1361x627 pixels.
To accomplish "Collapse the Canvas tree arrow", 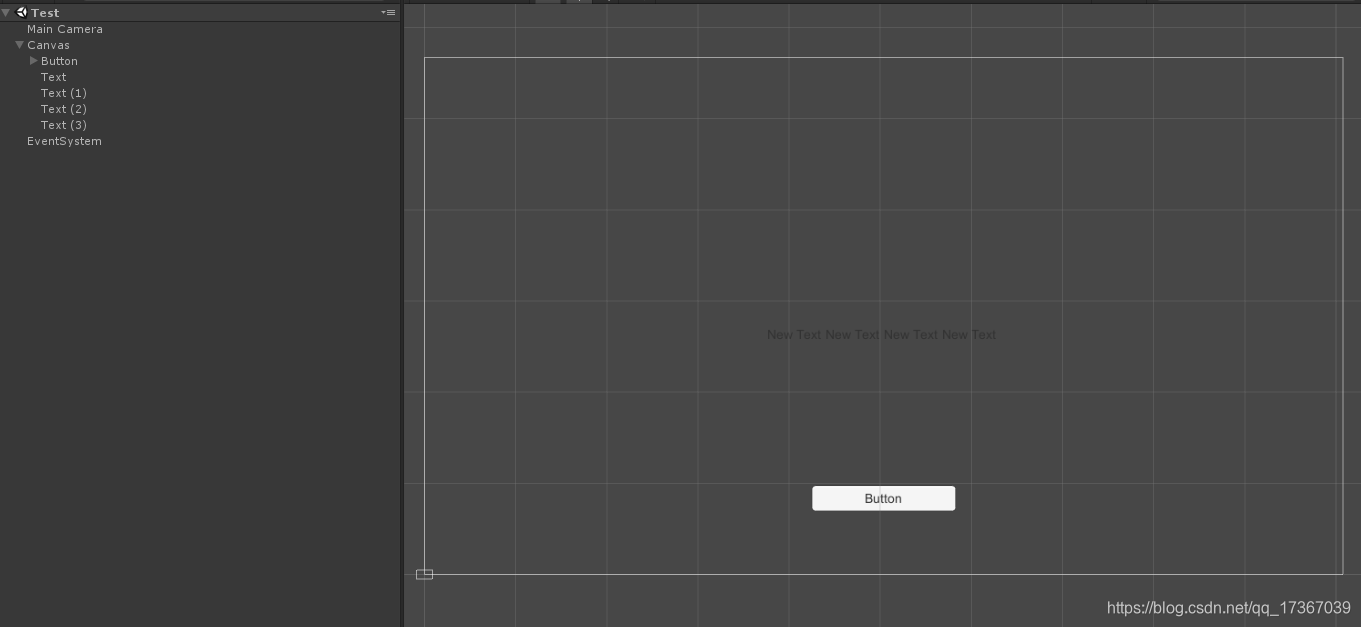I will pyautogui.click(x=19, y=45).
